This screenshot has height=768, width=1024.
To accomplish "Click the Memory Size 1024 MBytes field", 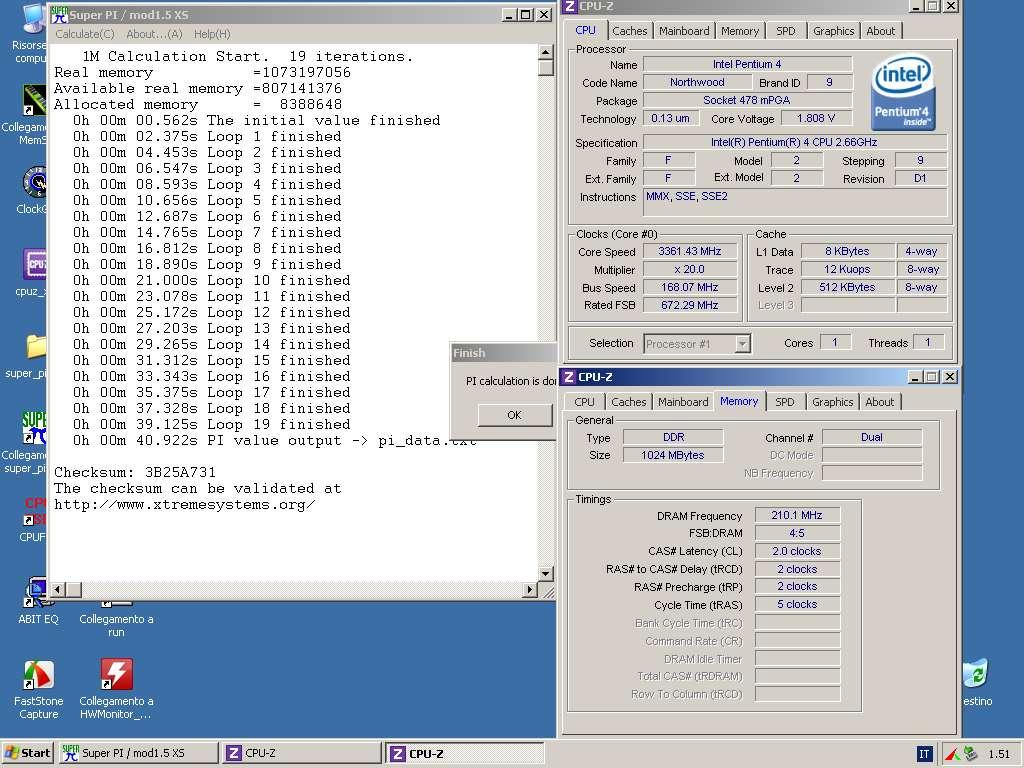I will coord(673,455).
